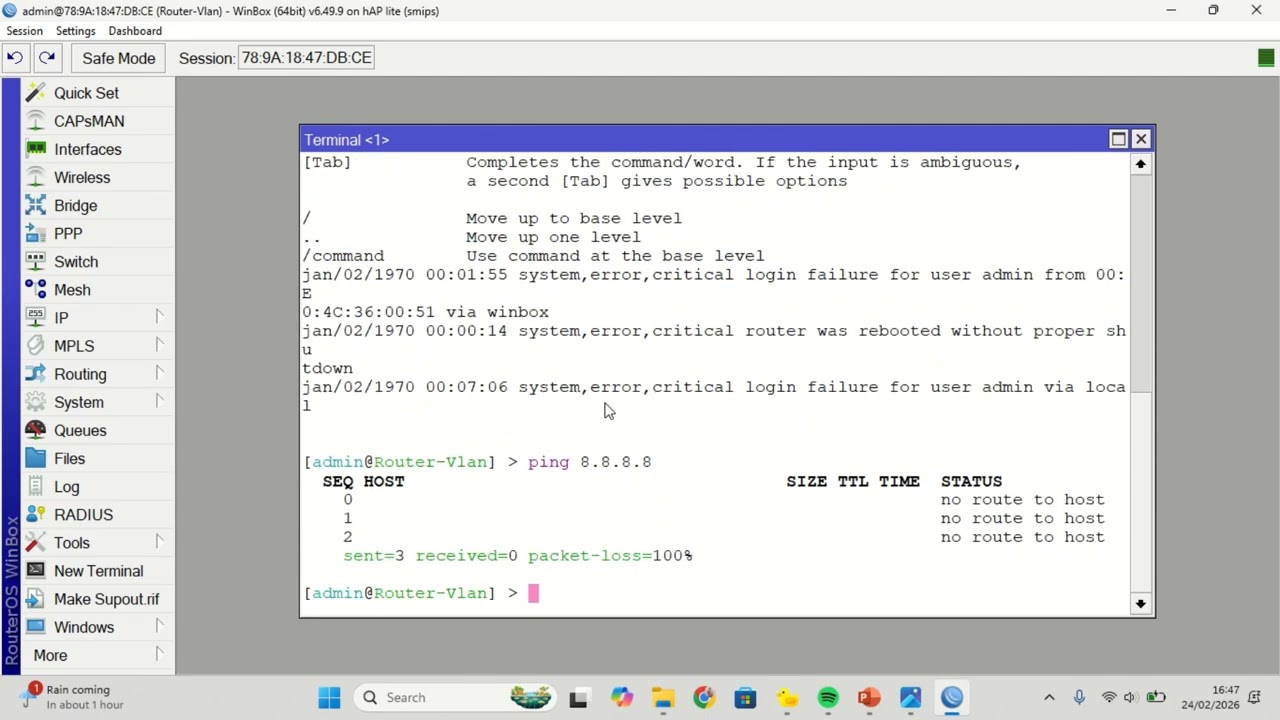Expand the IP submenu arrow
This screenshot has width=1280, height=720.
159,317
